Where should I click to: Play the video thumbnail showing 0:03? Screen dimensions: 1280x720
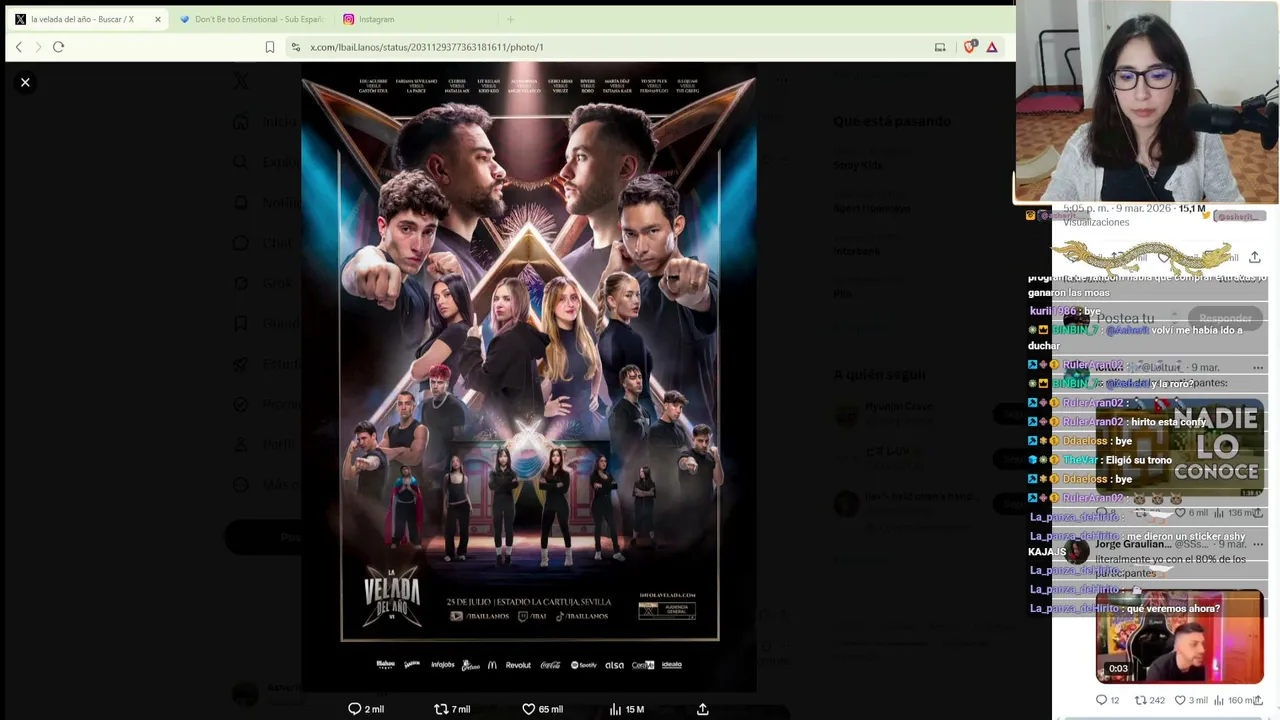pos(1180,637)
